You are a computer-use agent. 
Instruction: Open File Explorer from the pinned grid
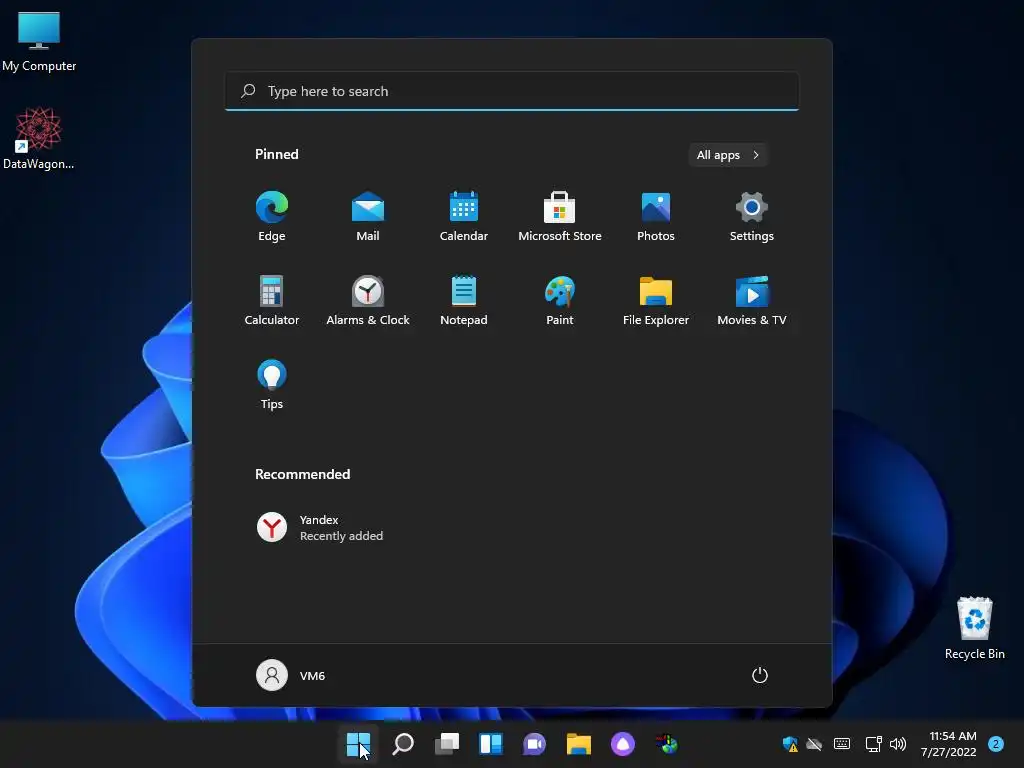(x=656, y=300)
